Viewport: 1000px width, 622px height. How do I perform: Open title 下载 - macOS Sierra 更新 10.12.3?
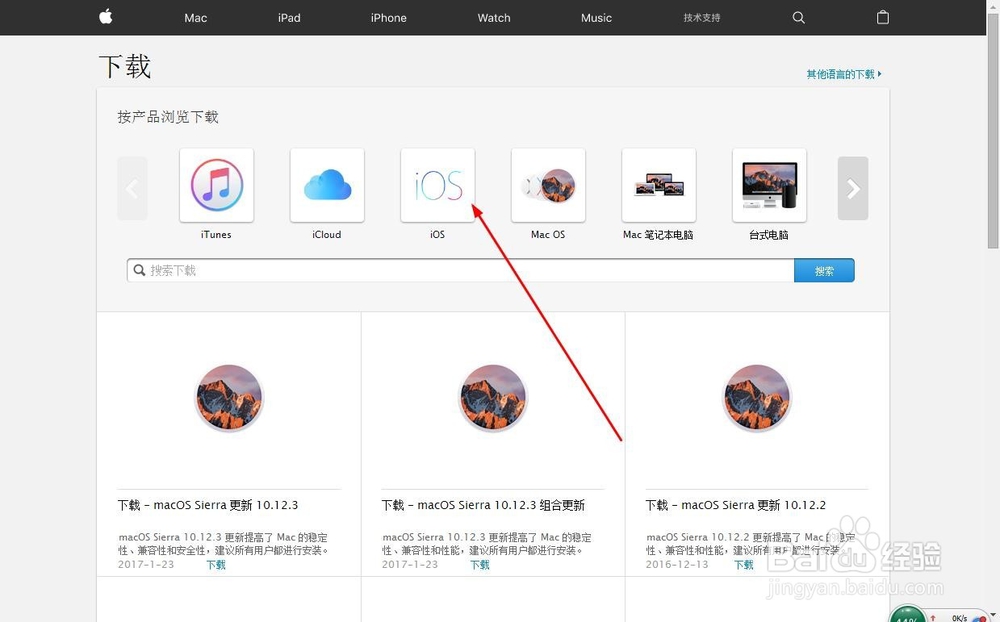[x=208, y=505]
